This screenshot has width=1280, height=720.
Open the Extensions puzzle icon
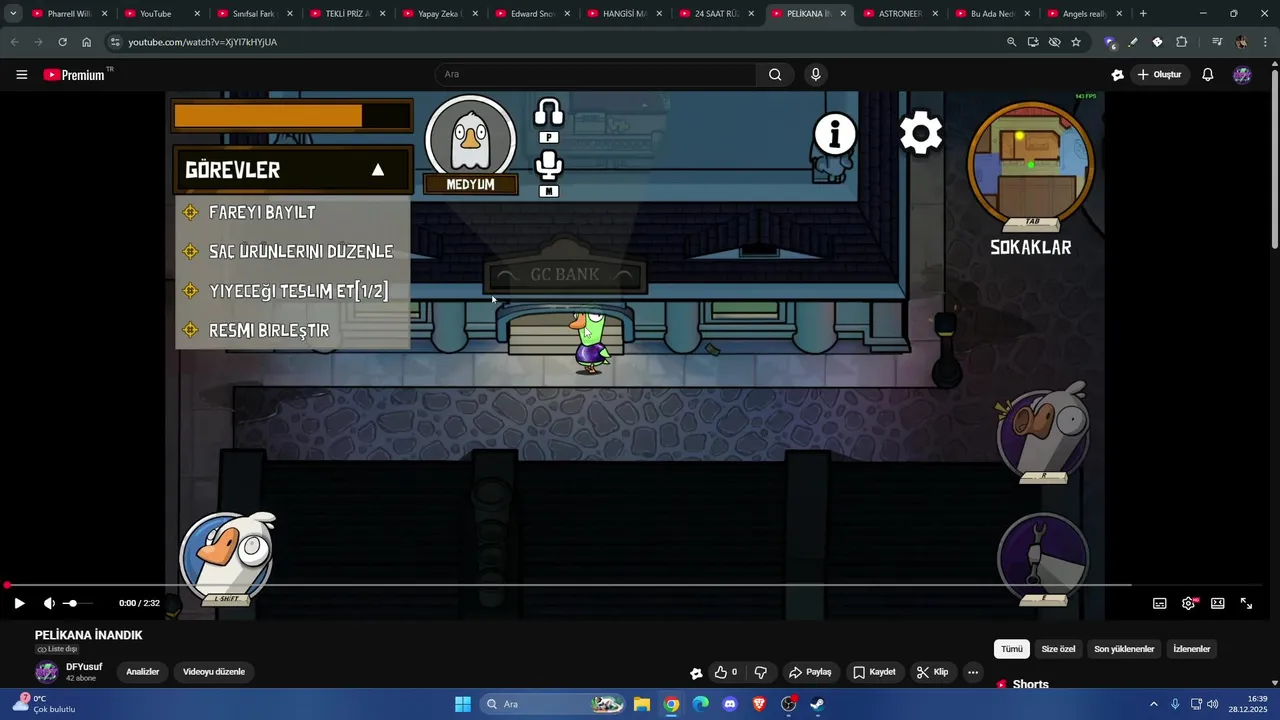point(1182,42)
